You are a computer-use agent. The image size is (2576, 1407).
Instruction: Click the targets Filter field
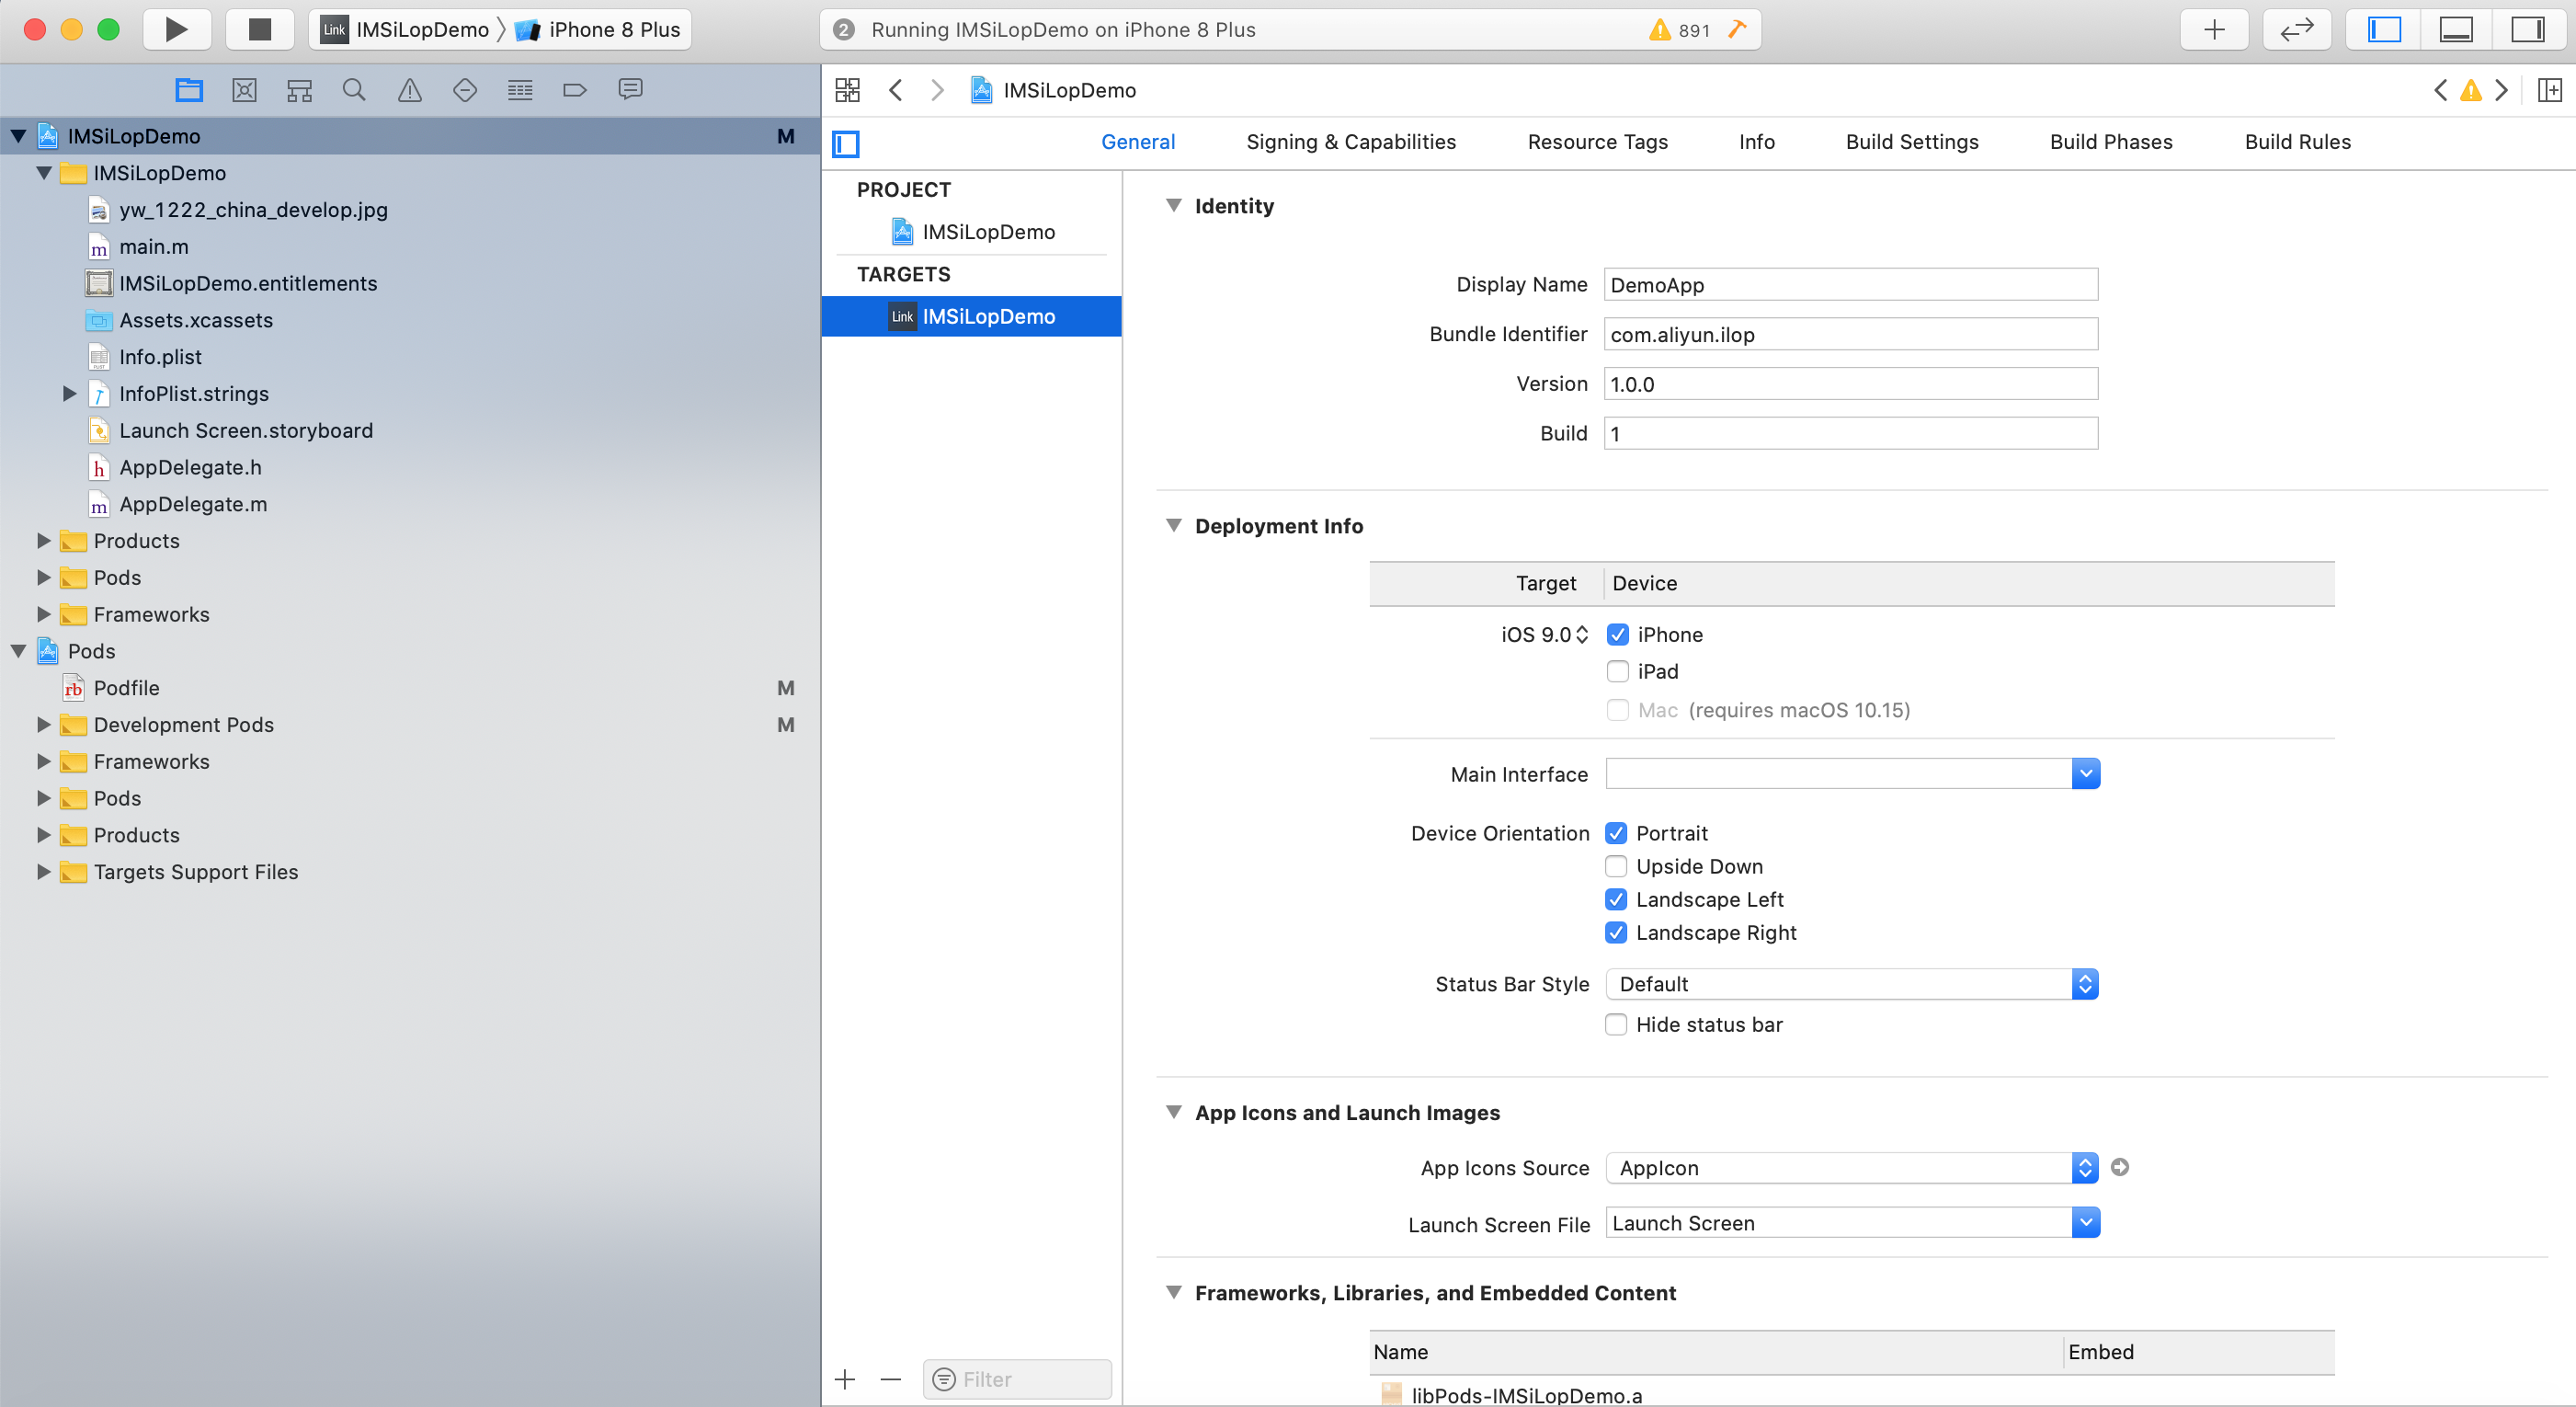[x=1016, y=1379]
